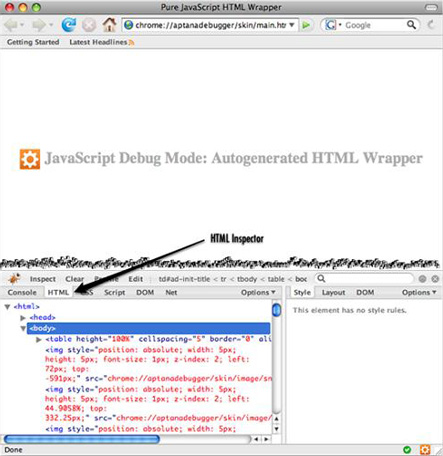Image resolution: width=443 pixels, height=456 pixels.
Task: Click the orange Aptana gear status icon
Action: click(425, 450)
